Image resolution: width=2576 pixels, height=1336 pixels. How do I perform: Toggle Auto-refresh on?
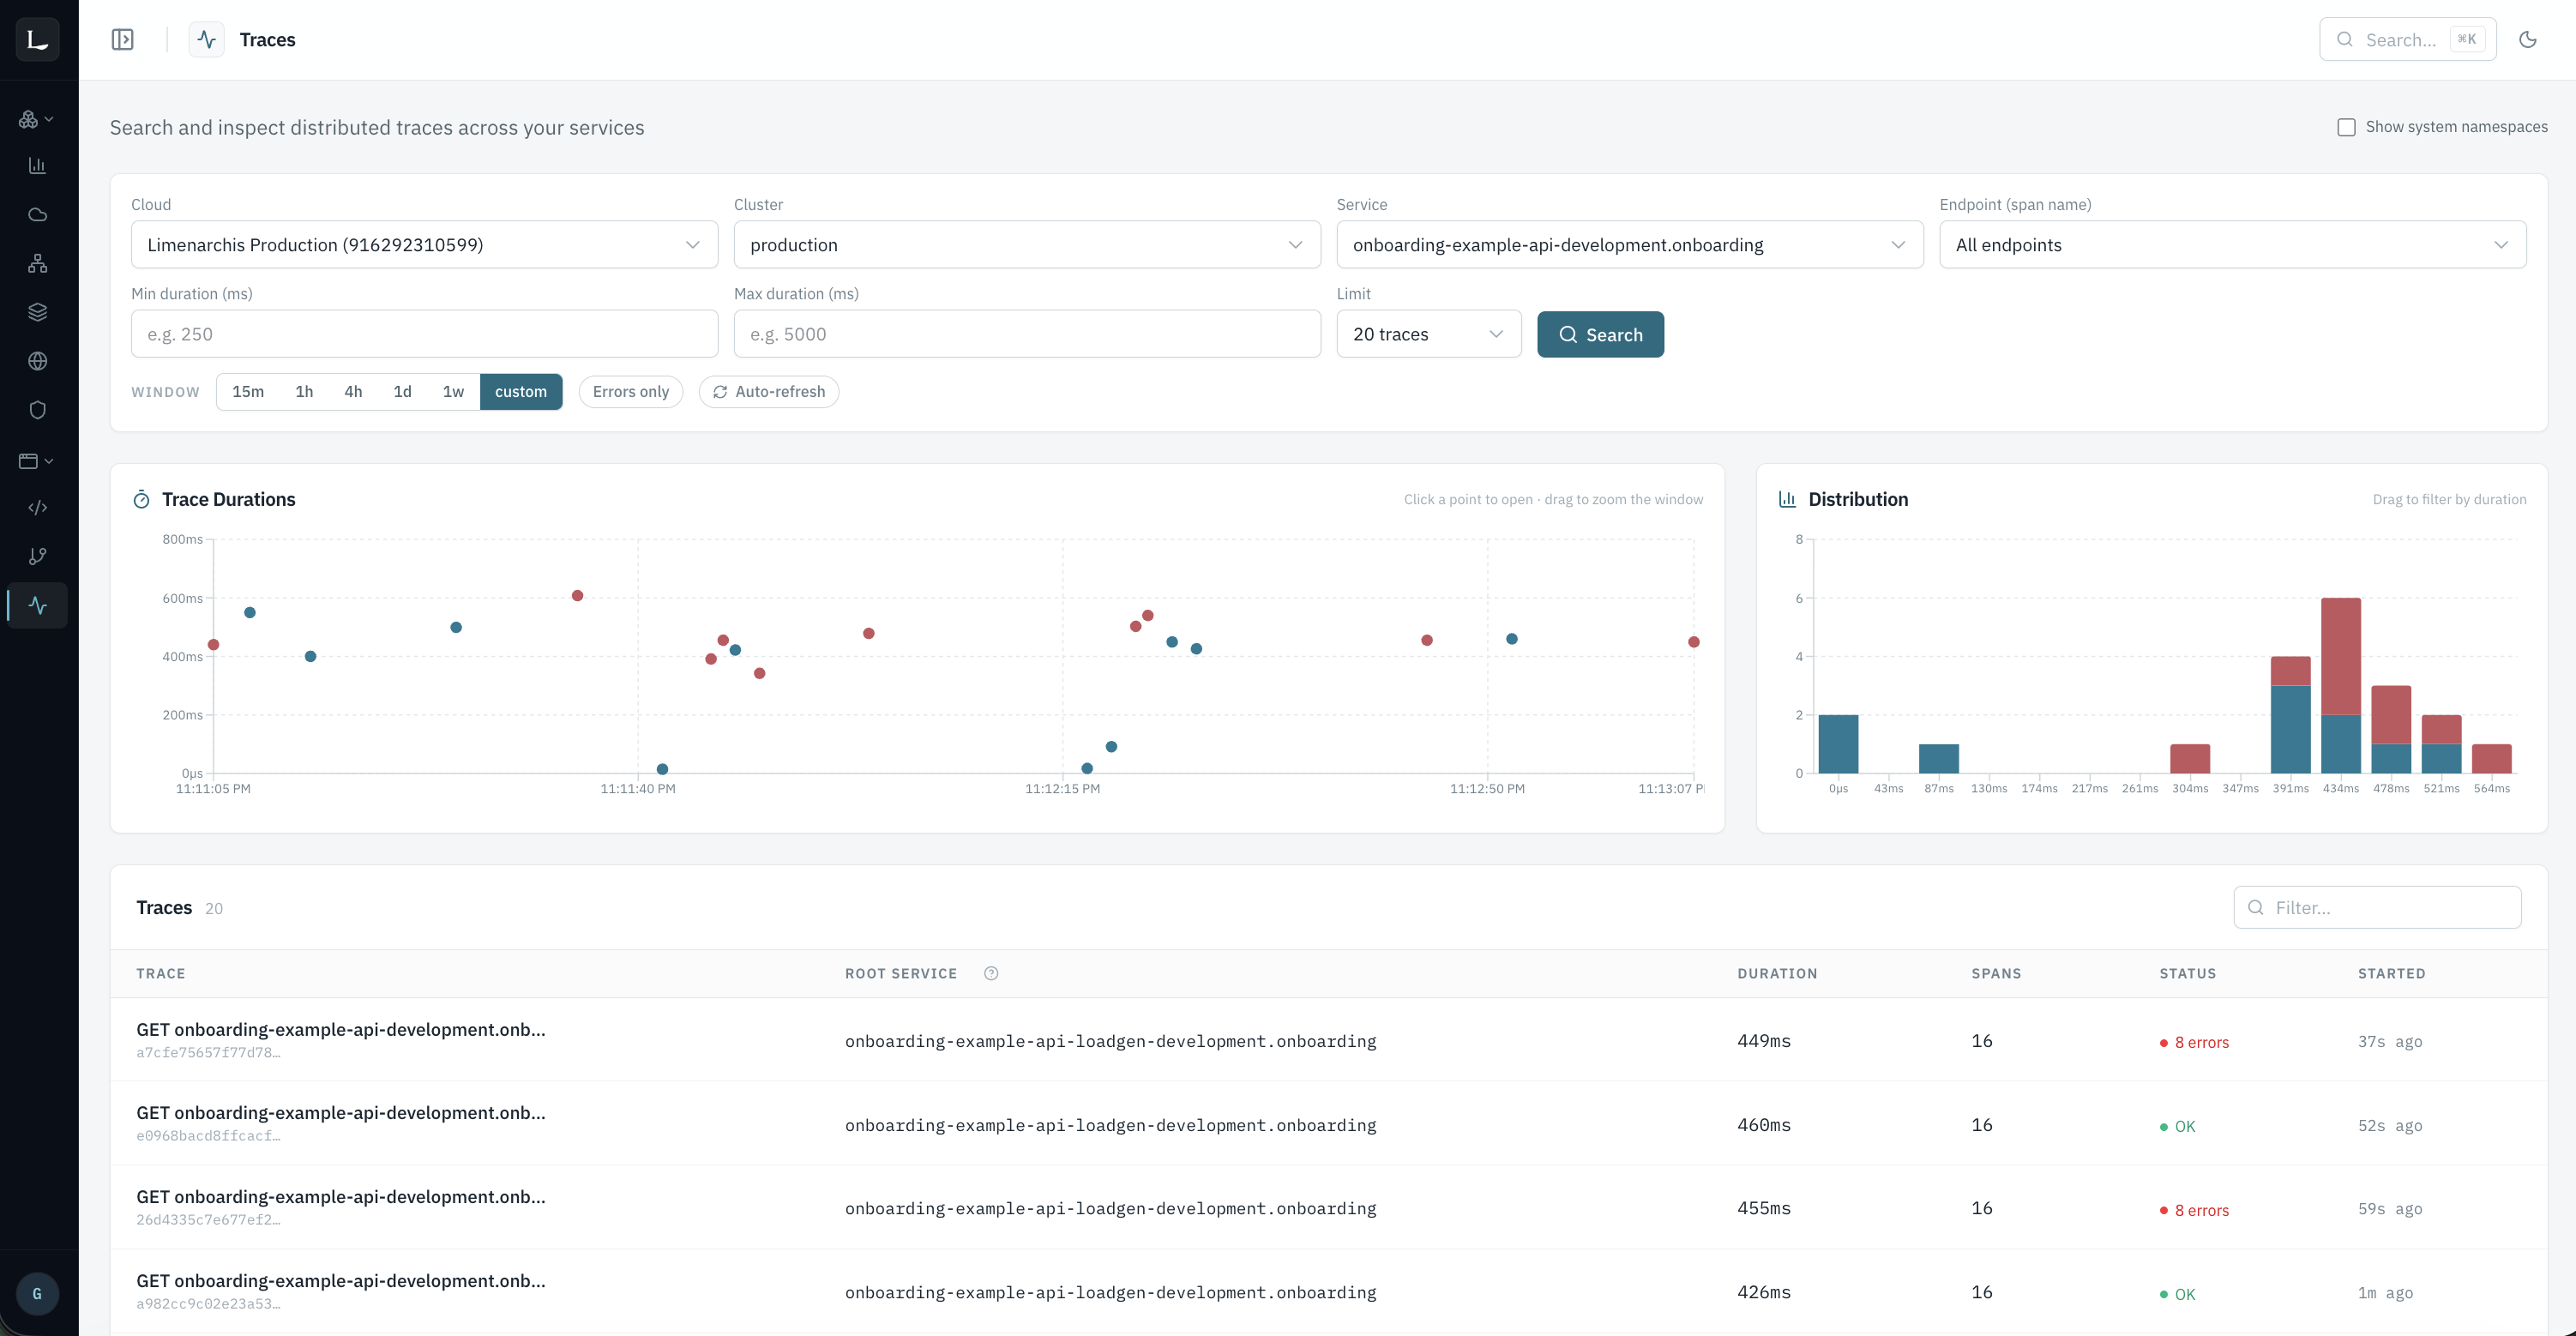[768, 392]
